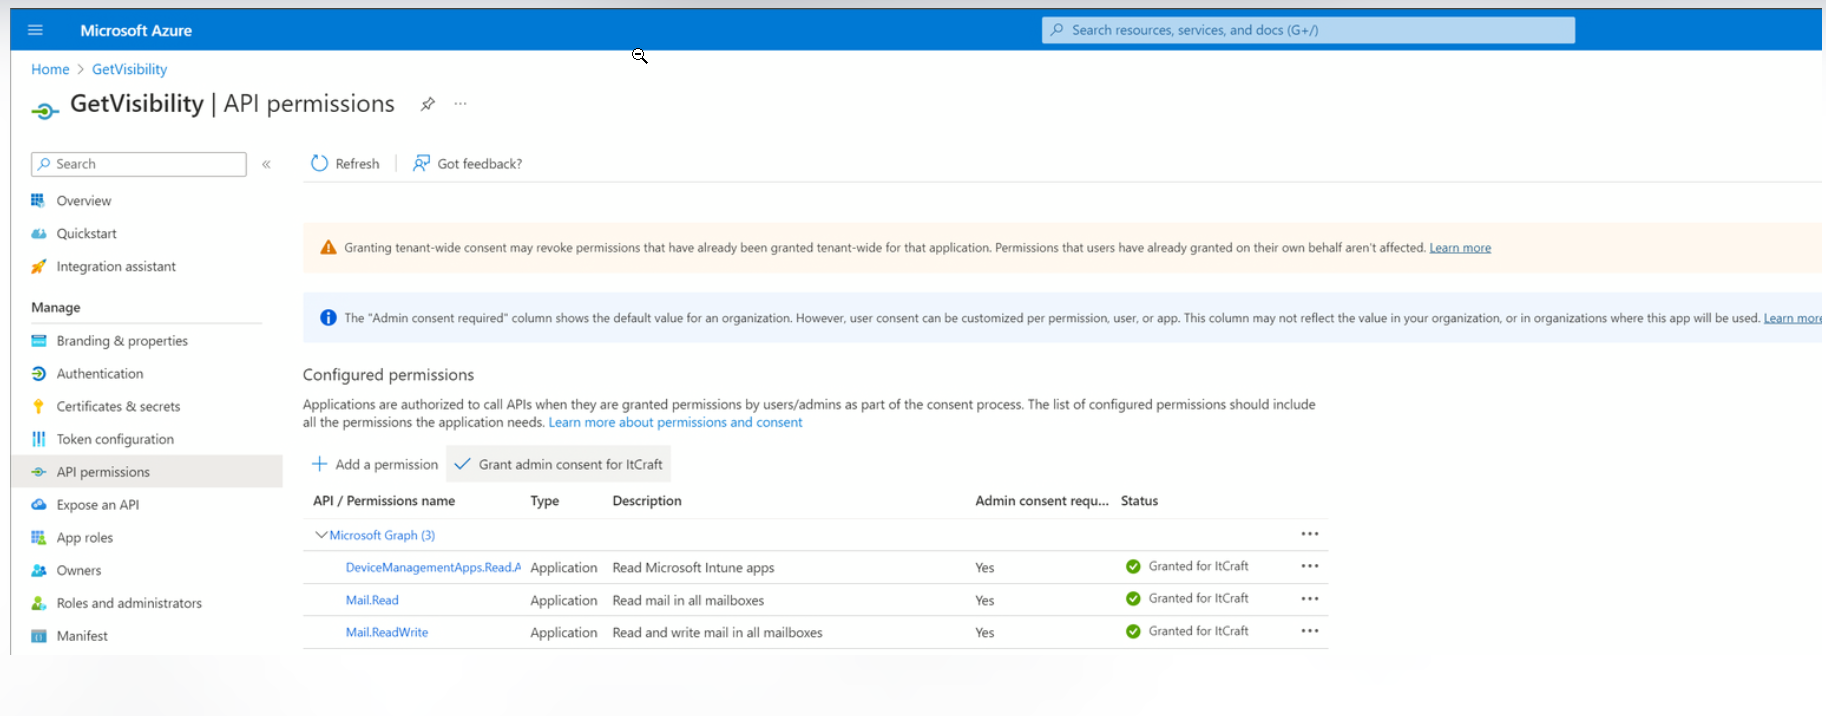The image size is (1826, 716).
Task: Open the Azure portal hamburger menu
Action: coord(35,30)
